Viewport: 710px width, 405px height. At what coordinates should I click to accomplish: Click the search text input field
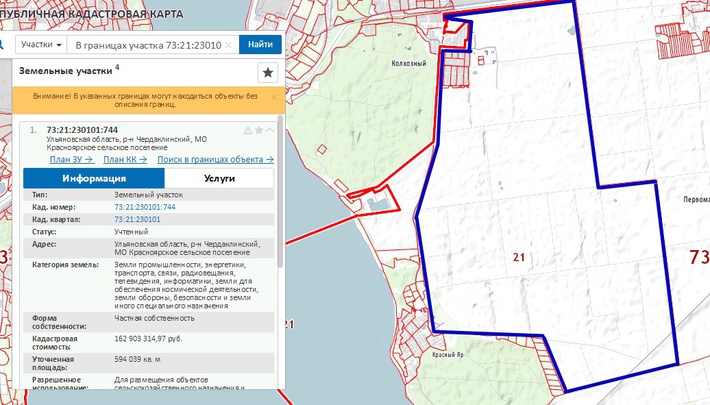(x=150, y=45)
